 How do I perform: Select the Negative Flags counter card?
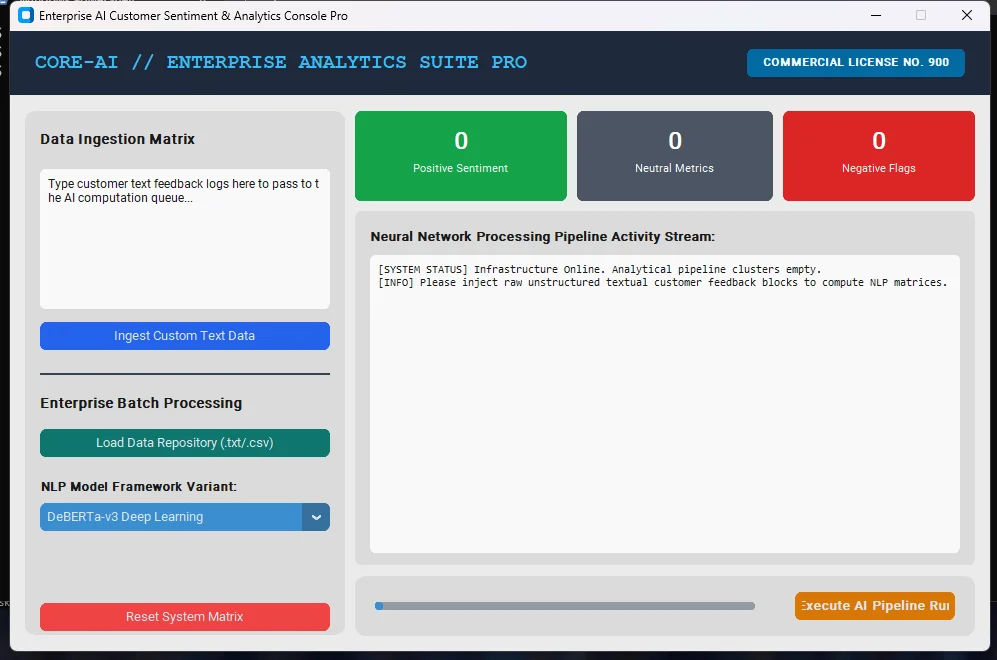(x=878, y=156)
